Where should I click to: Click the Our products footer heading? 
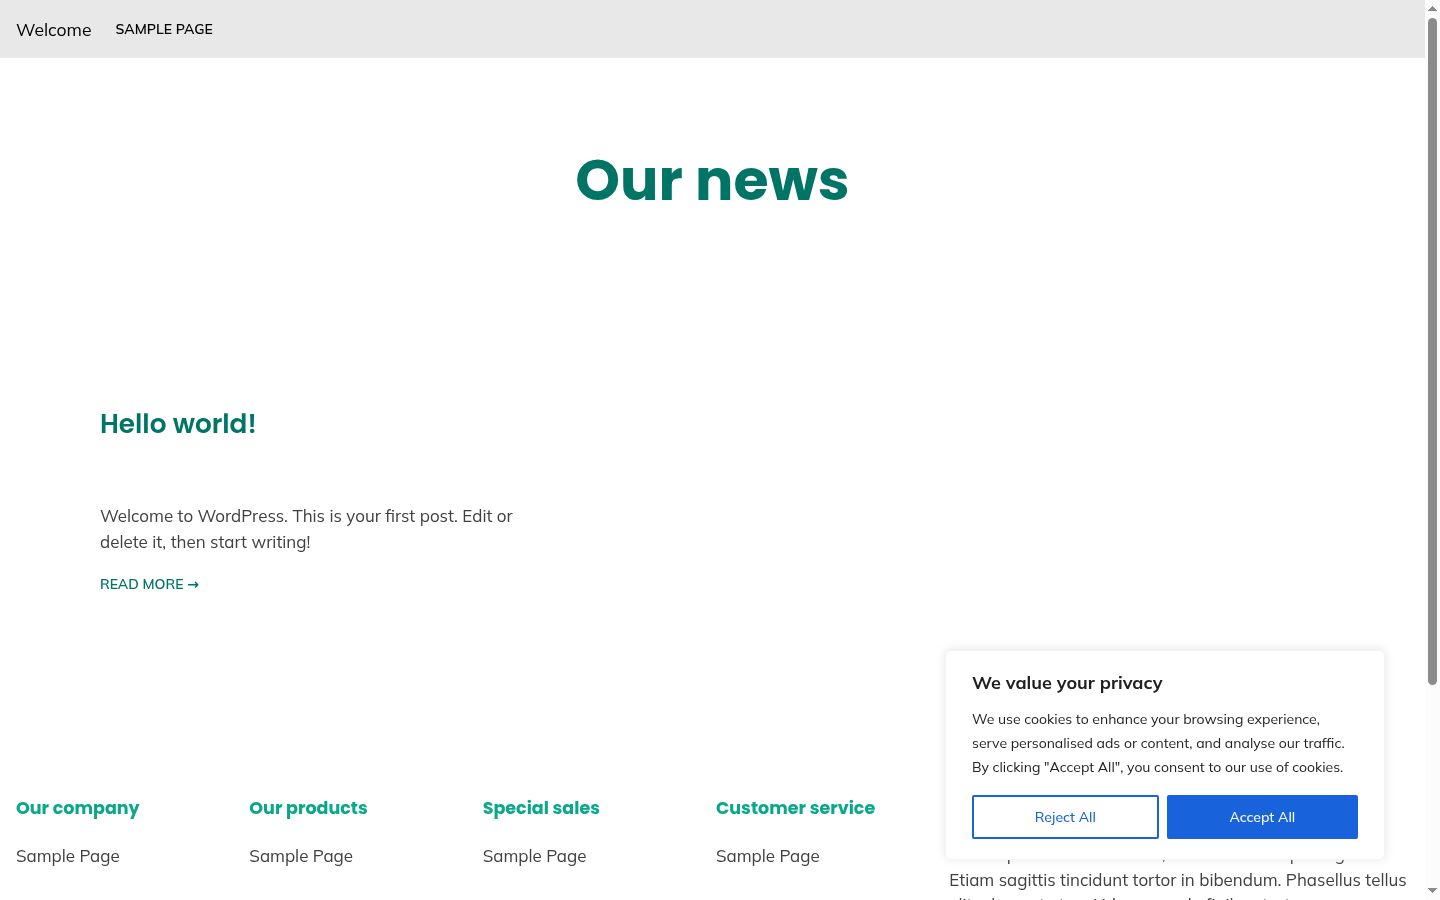(308, 808)
